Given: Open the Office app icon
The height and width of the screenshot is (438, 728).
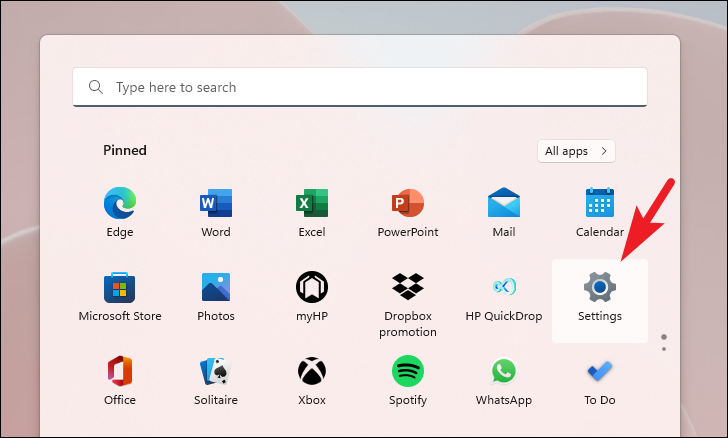Looking at the screenshot, I should pos(120,371).
